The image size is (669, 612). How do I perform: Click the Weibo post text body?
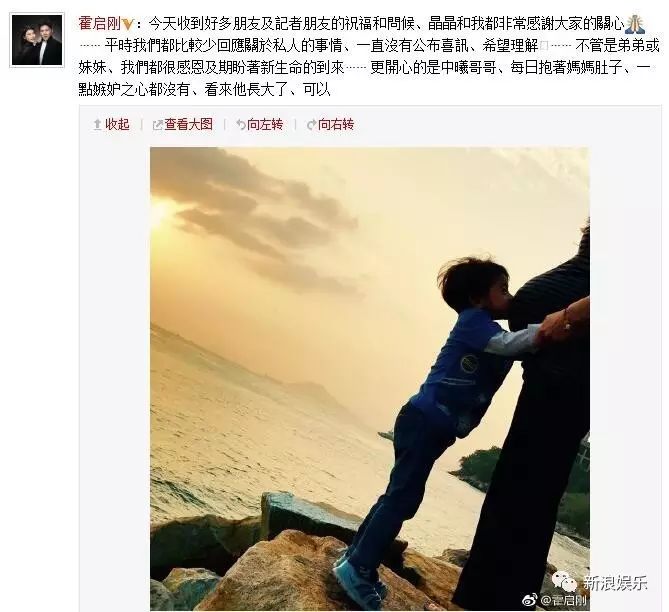[x=369, y=56]
